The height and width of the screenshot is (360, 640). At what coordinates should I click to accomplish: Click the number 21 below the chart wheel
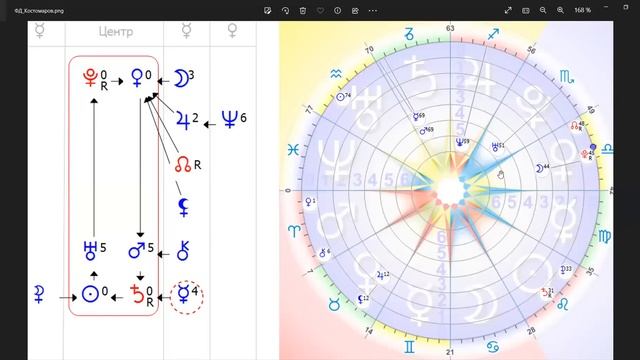point(450,352)
